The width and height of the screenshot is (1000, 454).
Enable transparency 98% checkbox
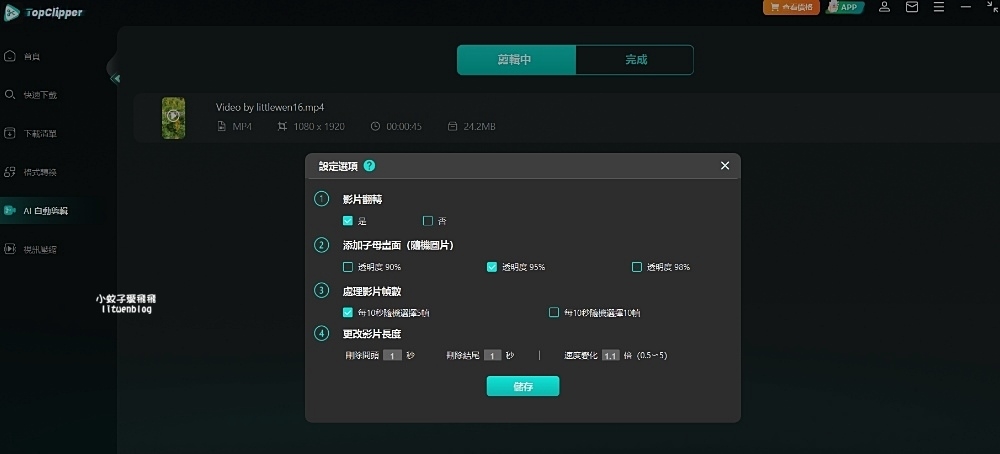pyautogui.click(x=636, y=267)
